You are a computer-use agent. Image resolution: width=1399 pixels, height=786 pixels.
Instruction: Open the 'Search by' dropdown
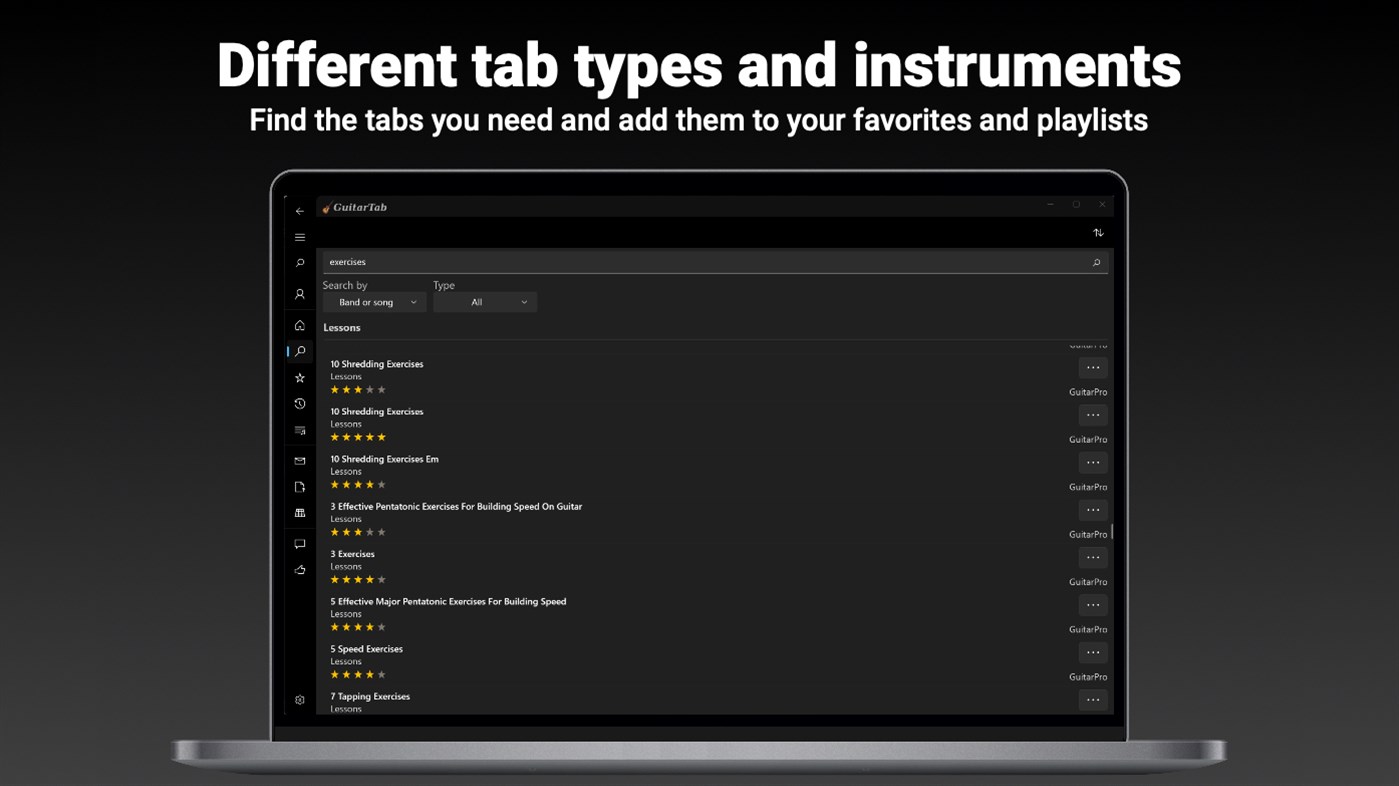click(x=374, y=301)
